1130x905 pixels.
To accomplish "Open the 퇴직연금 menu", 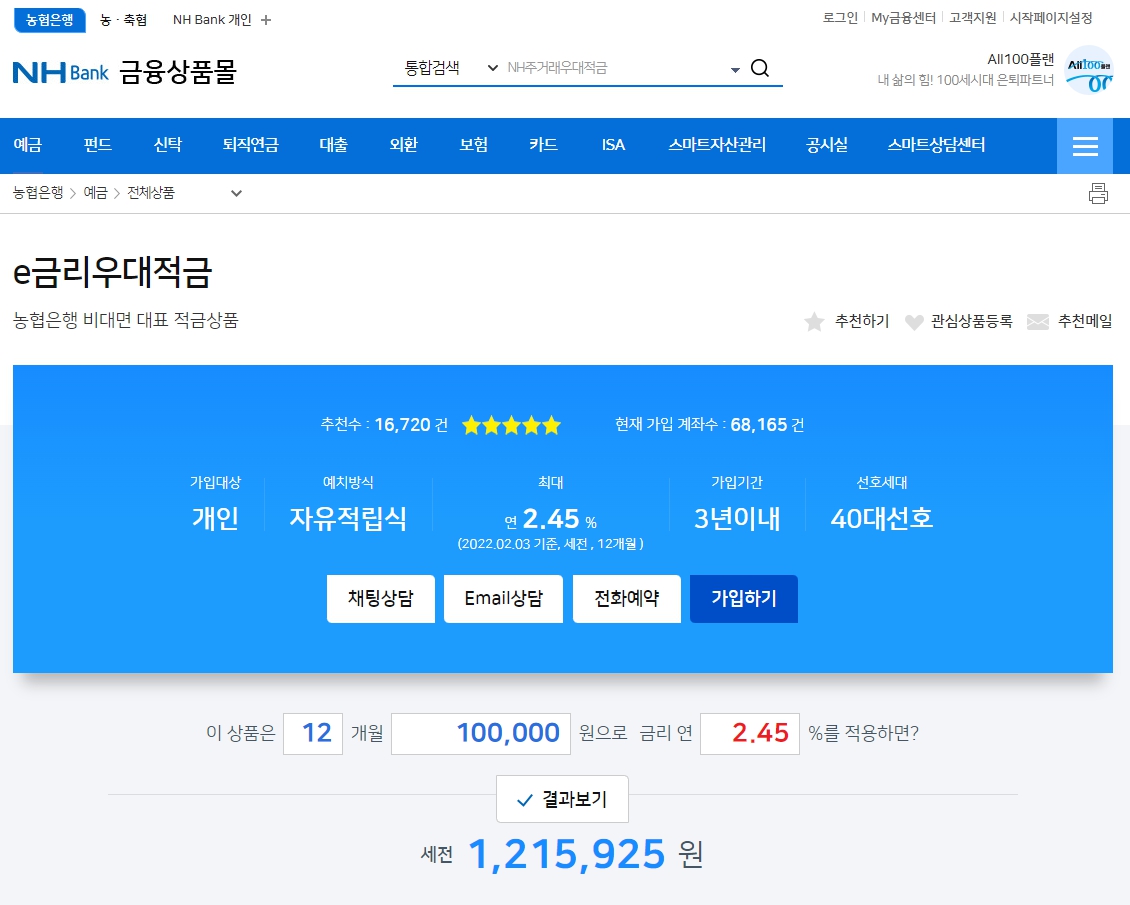I will point(250,145).
